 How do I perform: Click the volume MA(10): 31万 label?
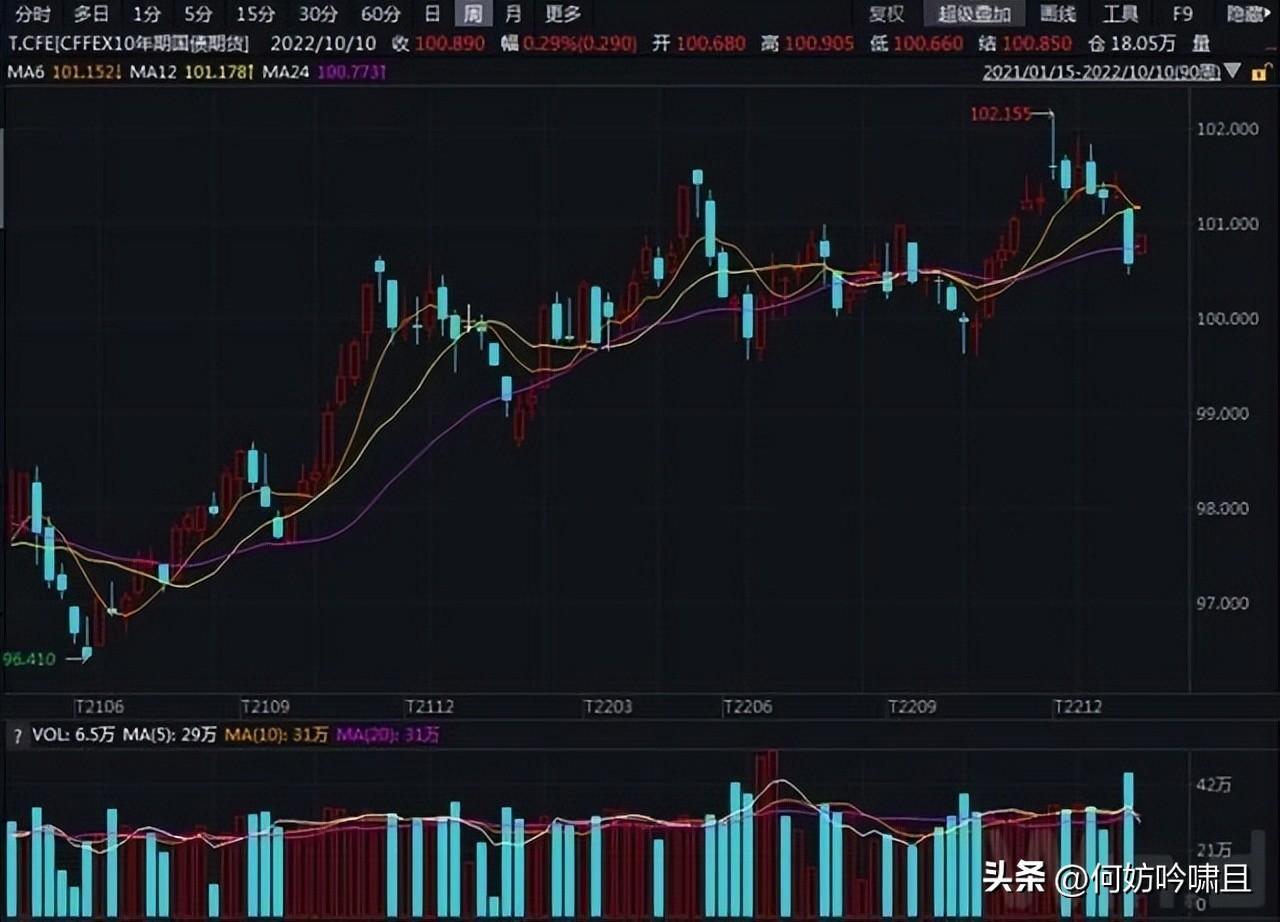[276, 735]
